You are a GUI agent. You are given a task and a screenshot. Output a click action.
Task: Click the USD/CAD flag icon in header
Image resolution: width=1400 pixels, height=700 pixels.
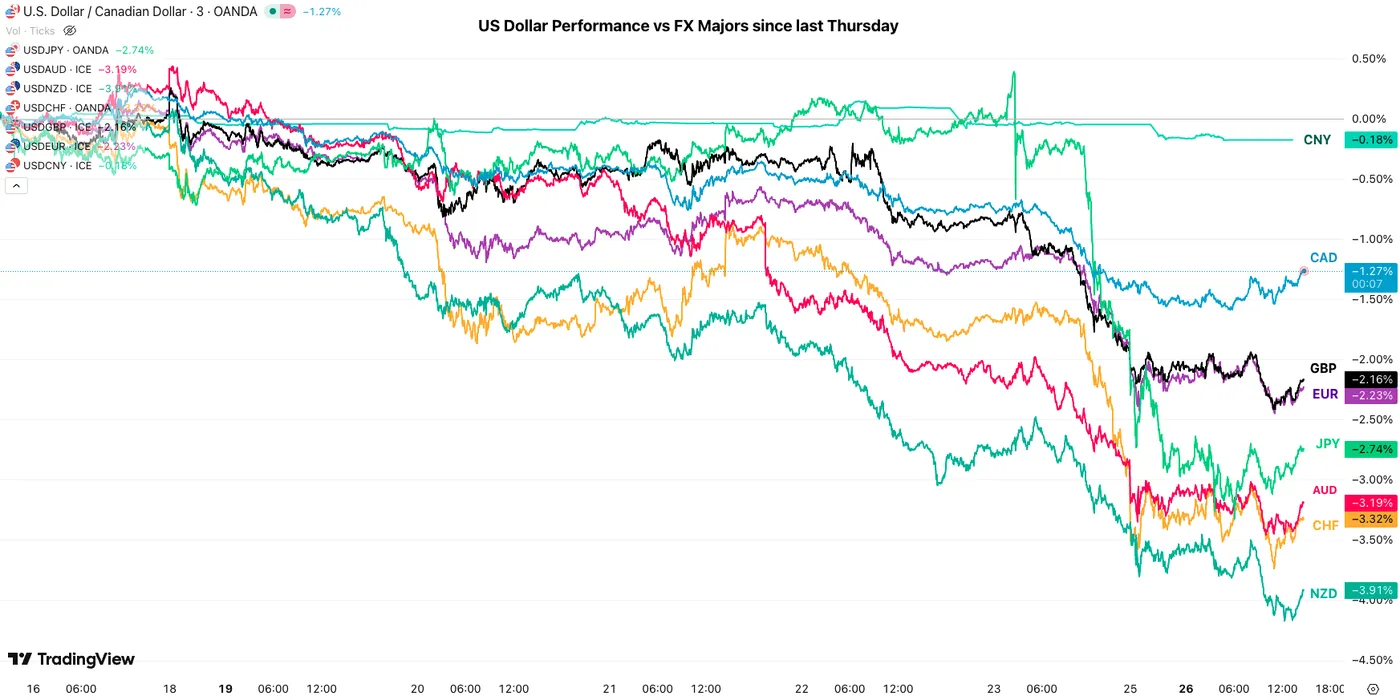[x=13, y=11]
